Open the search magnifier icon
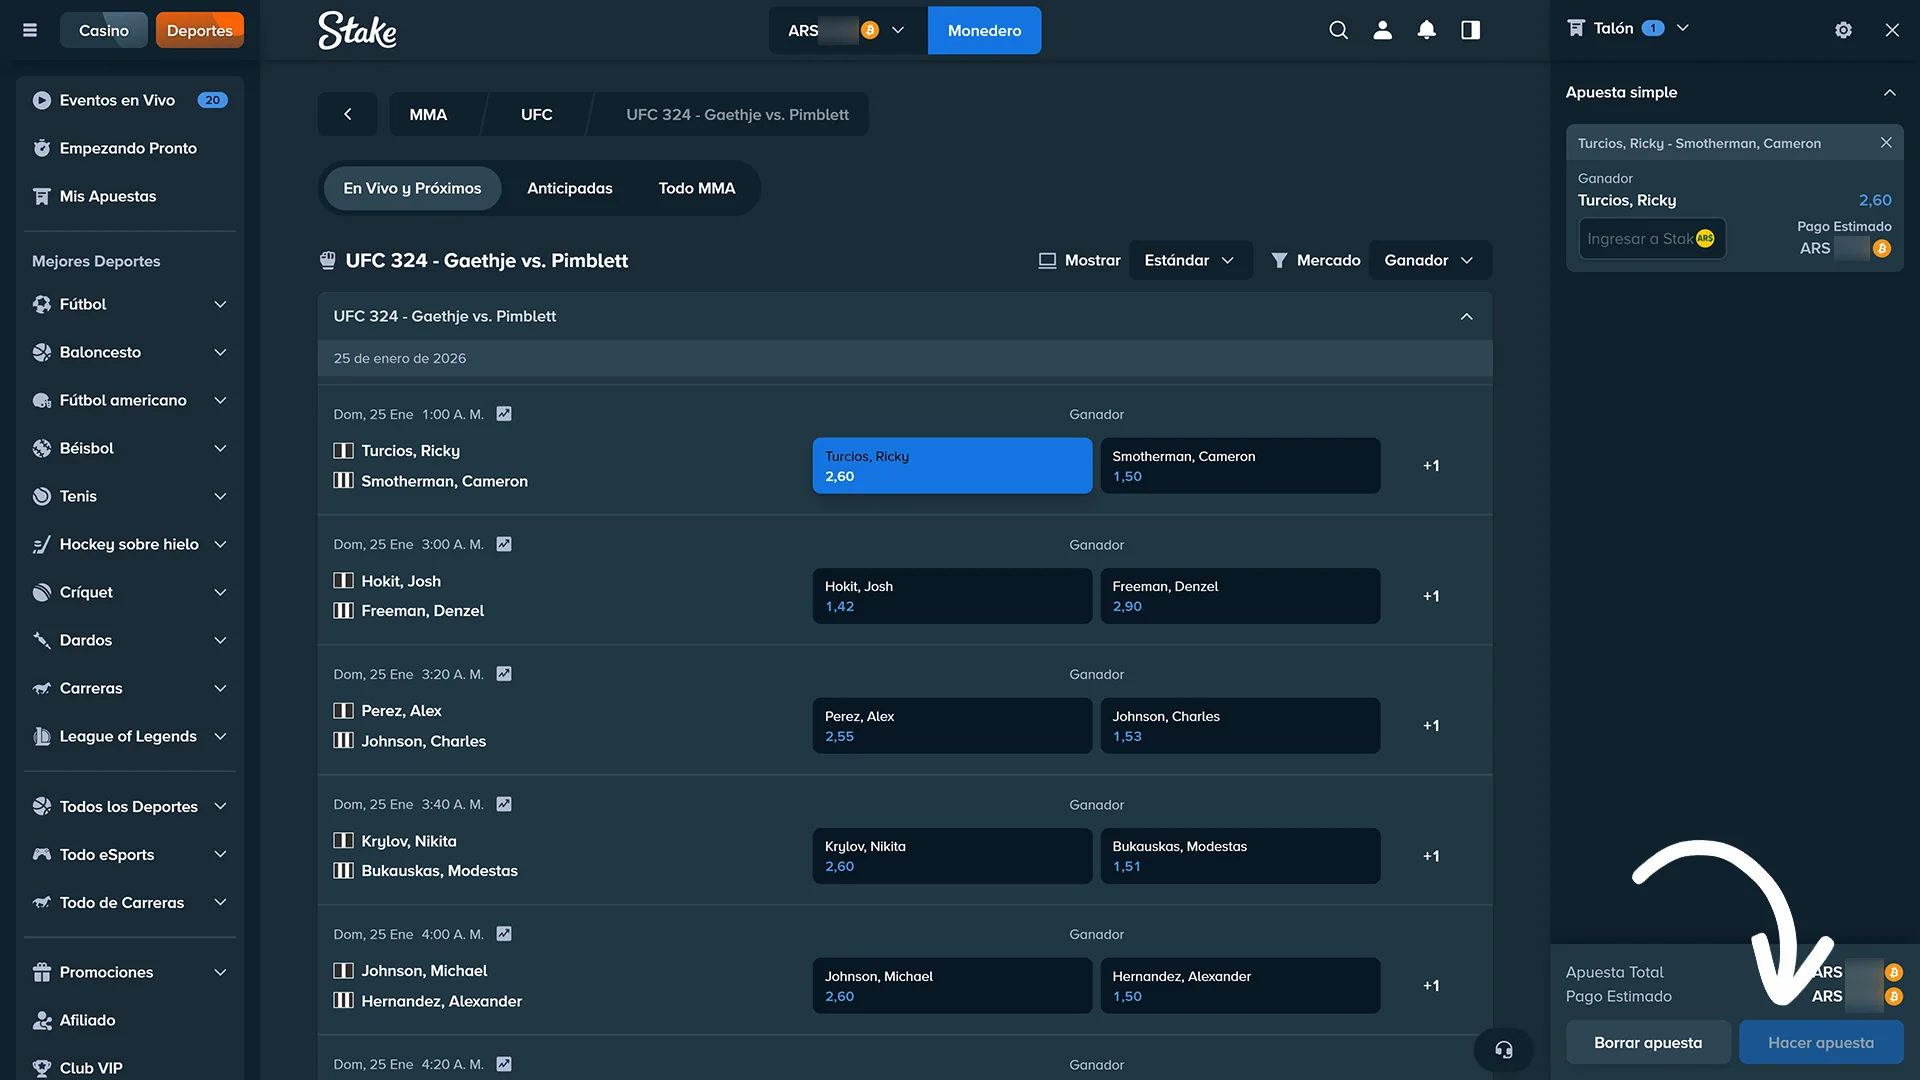The height and width of the screenshot is (1080, 1920). pyautogui.click(x=1338, y=30)
